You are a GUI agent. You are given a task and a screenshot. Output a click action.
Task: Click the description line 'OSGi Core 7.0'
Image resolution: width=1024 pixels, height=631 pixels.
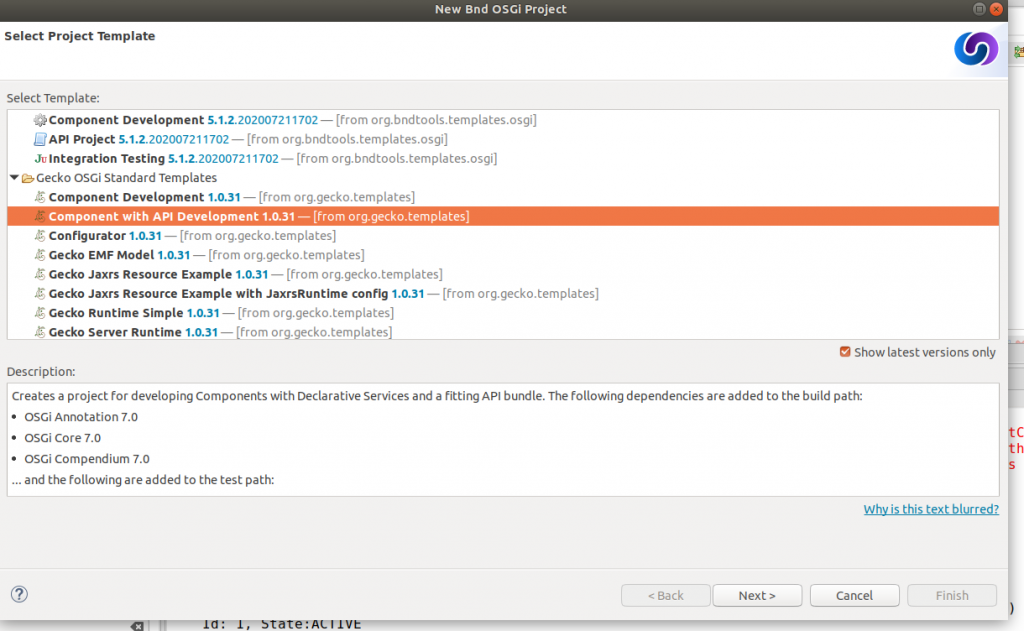click(63, 438)
